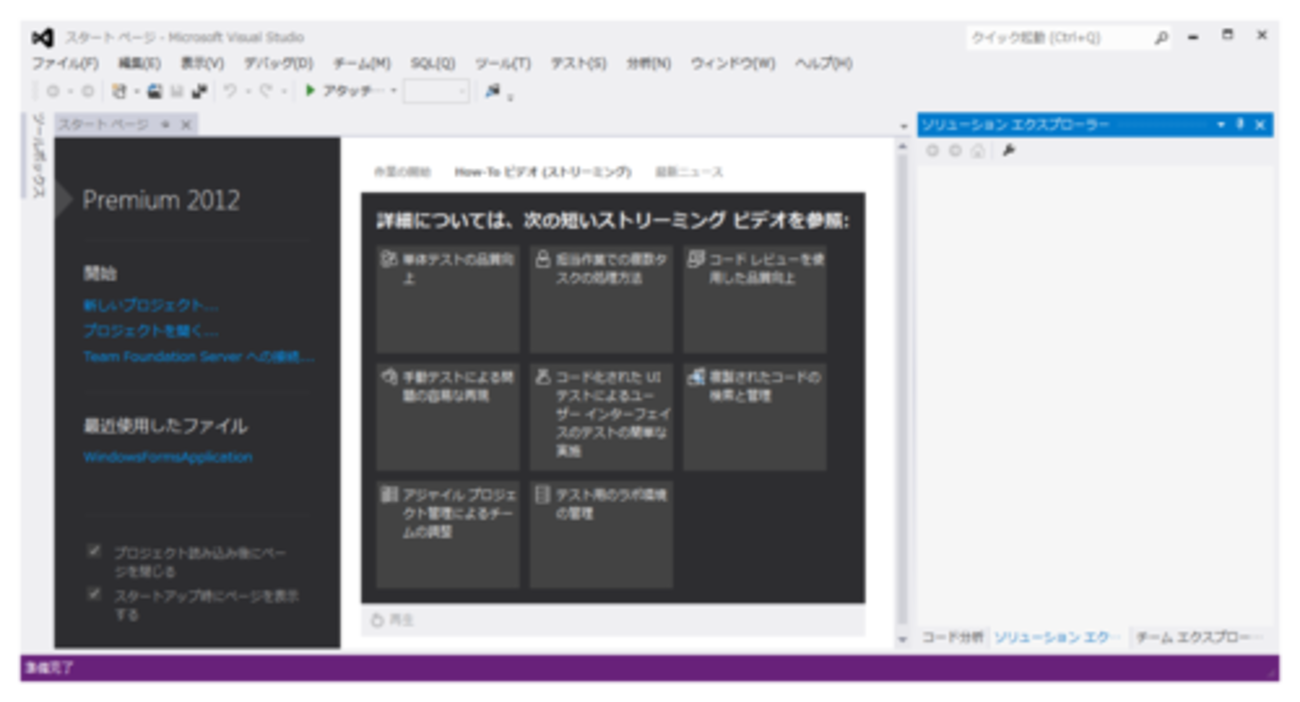Viewport: 1300px width, 702px height.
Task: Open Solution Explorer properties wrench icon
Action: point(1009,151)
